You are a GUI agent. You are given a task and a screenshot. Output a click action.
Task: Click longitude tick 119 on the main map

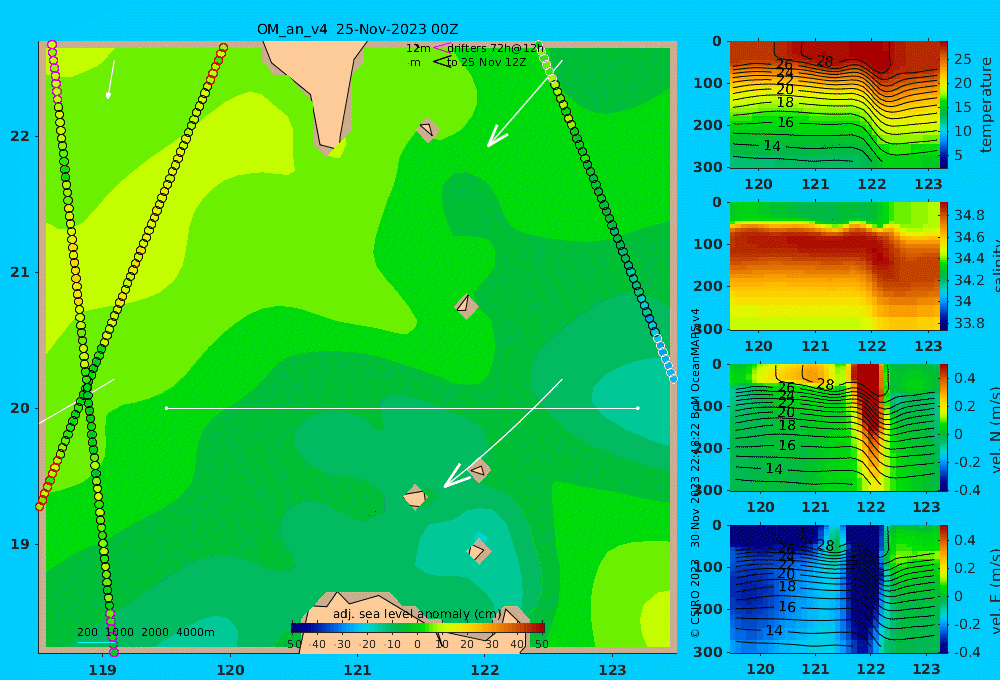pos(103,670)
